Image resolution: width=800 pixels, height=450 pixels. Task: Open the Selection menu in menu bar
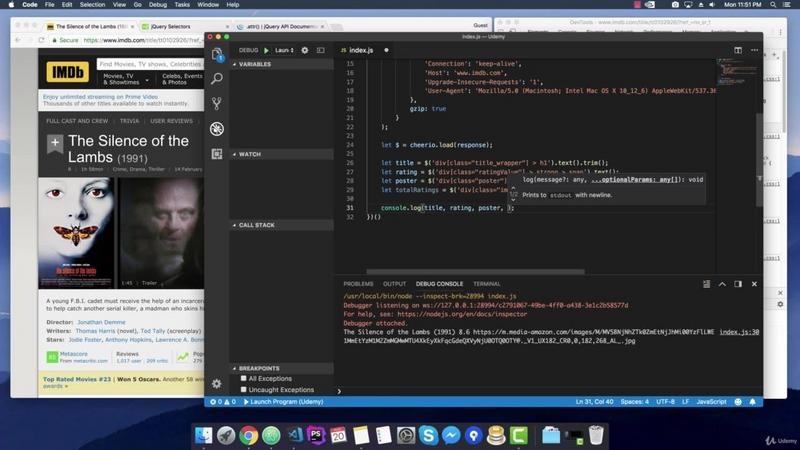point(92,5)
